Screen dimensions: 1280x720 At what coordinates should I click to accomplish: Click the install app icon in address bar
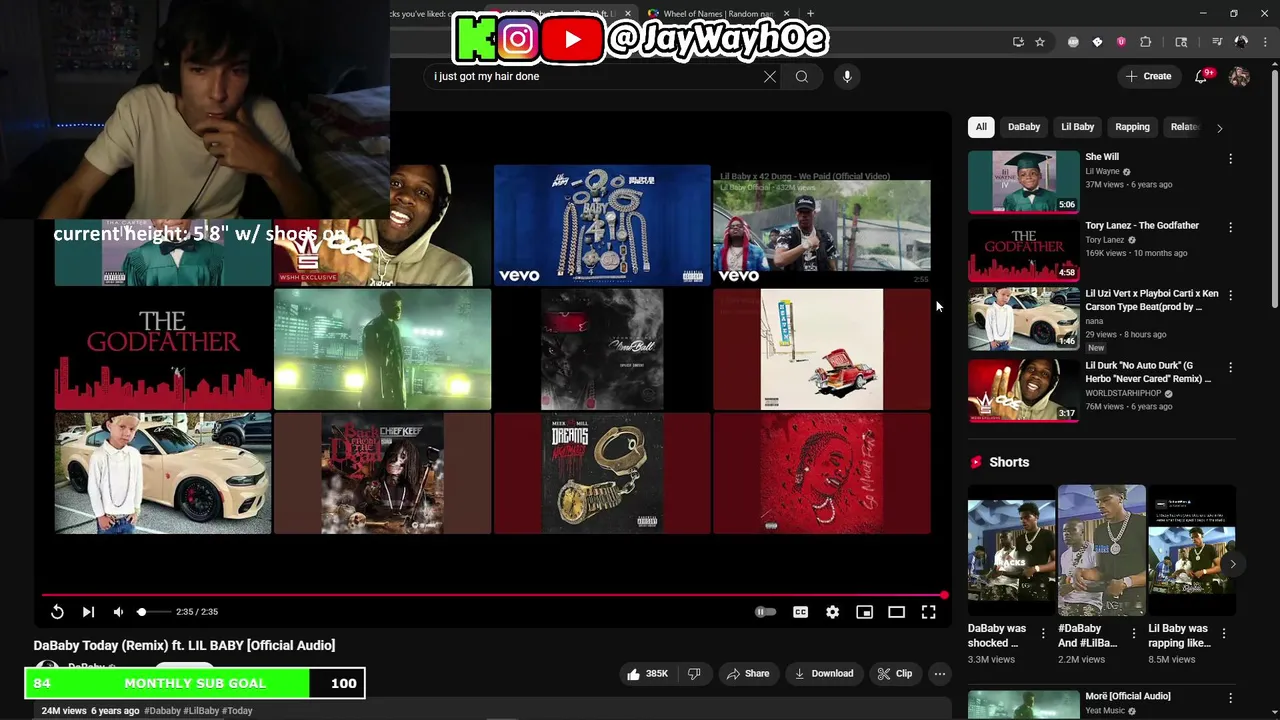(x=1018, y=42)
